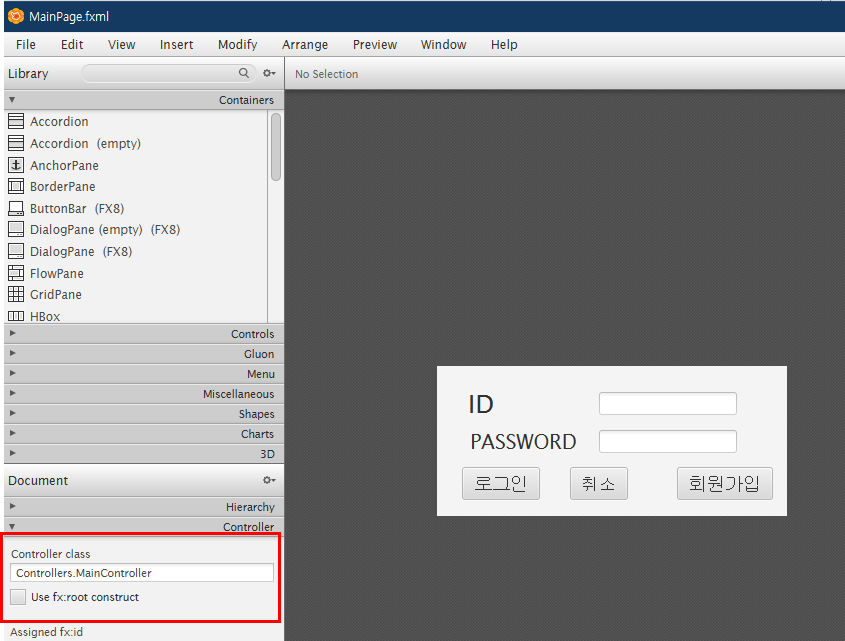Click the ButtonBar (FX8) icon
The height and width of the screenshot is (641, 845).
click(16, 208)
